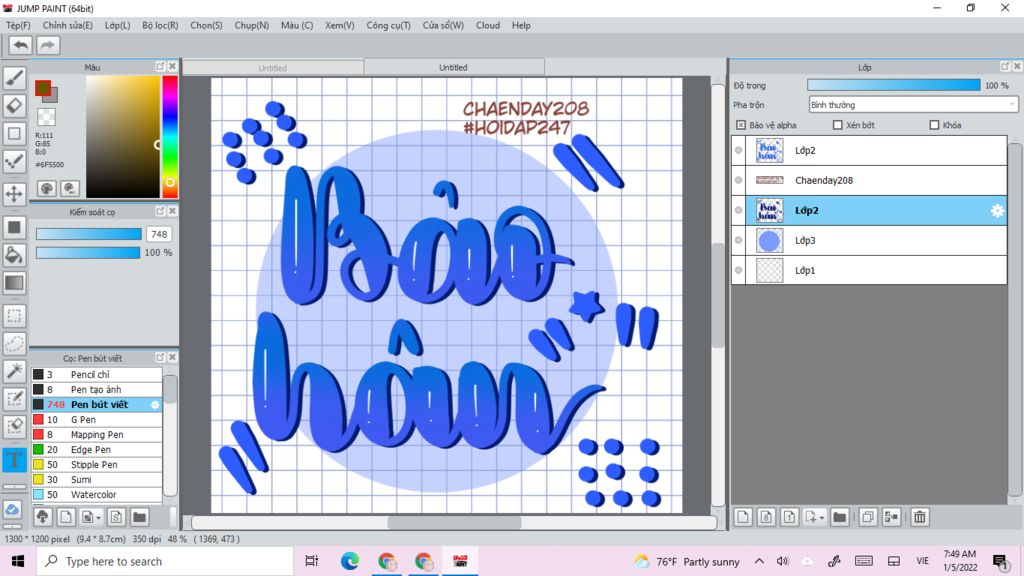Adjust the Độ trong layer opacity slider
This screenshot has height=576, width=1024.
click(893, 86)
